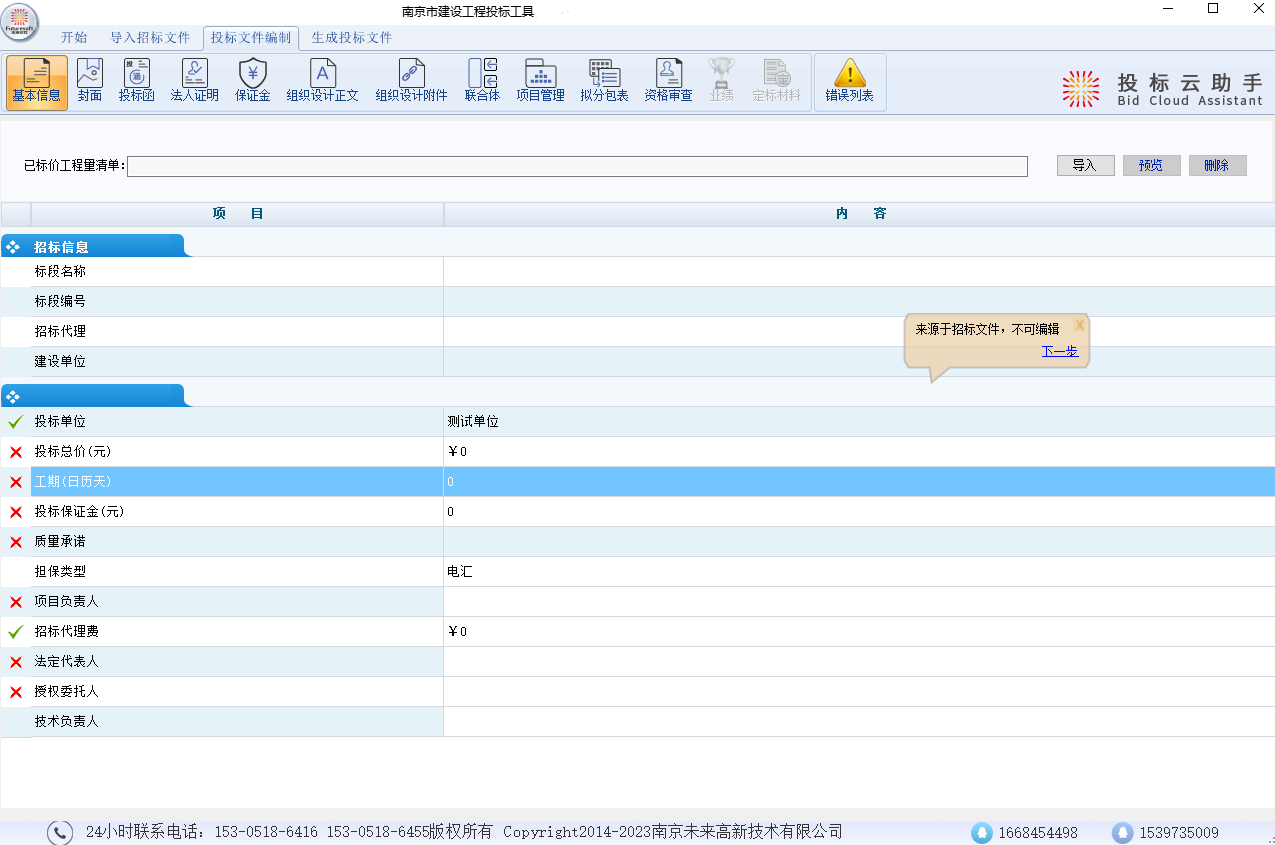Open the 错误列表 error list warning icon
Screen dimensions: 1275x845
850,82
